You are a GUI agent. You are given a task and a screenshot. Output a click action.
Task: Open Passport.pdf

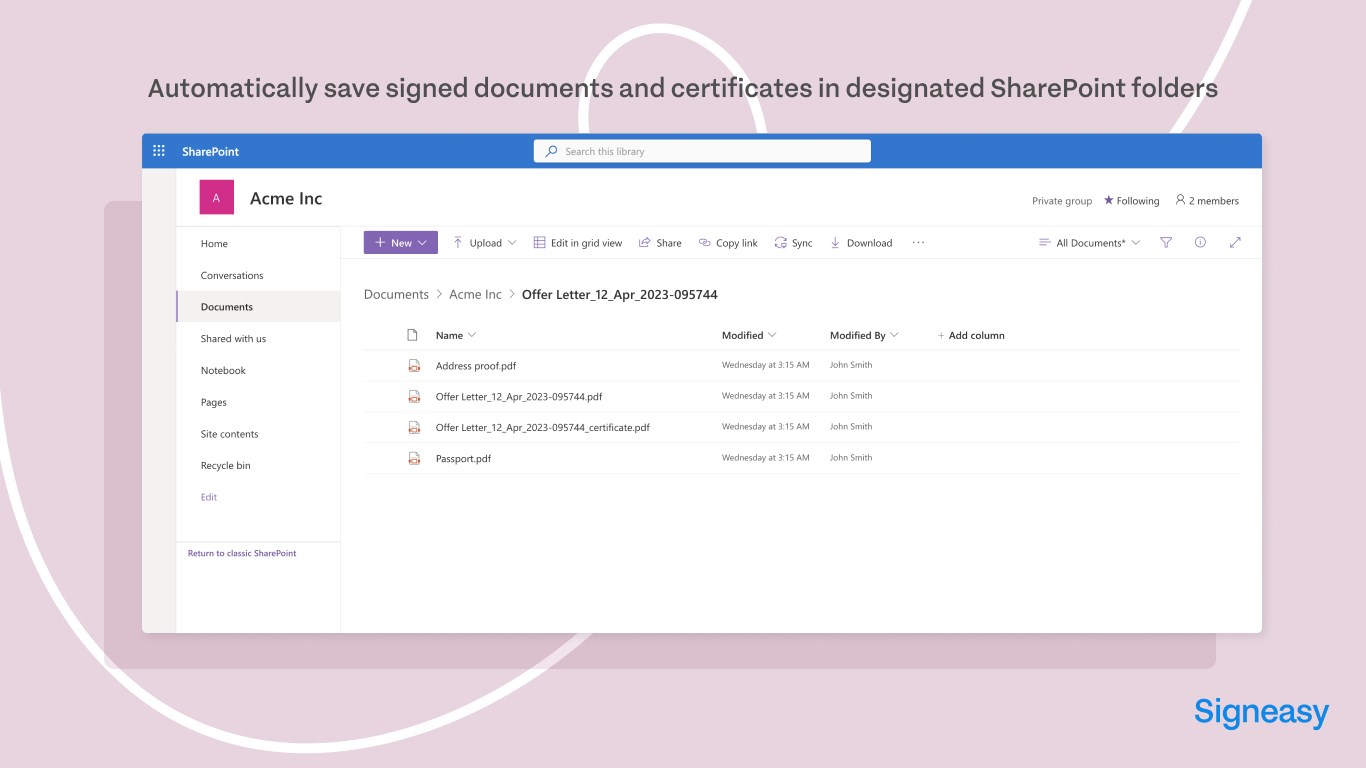pos(463,459)
